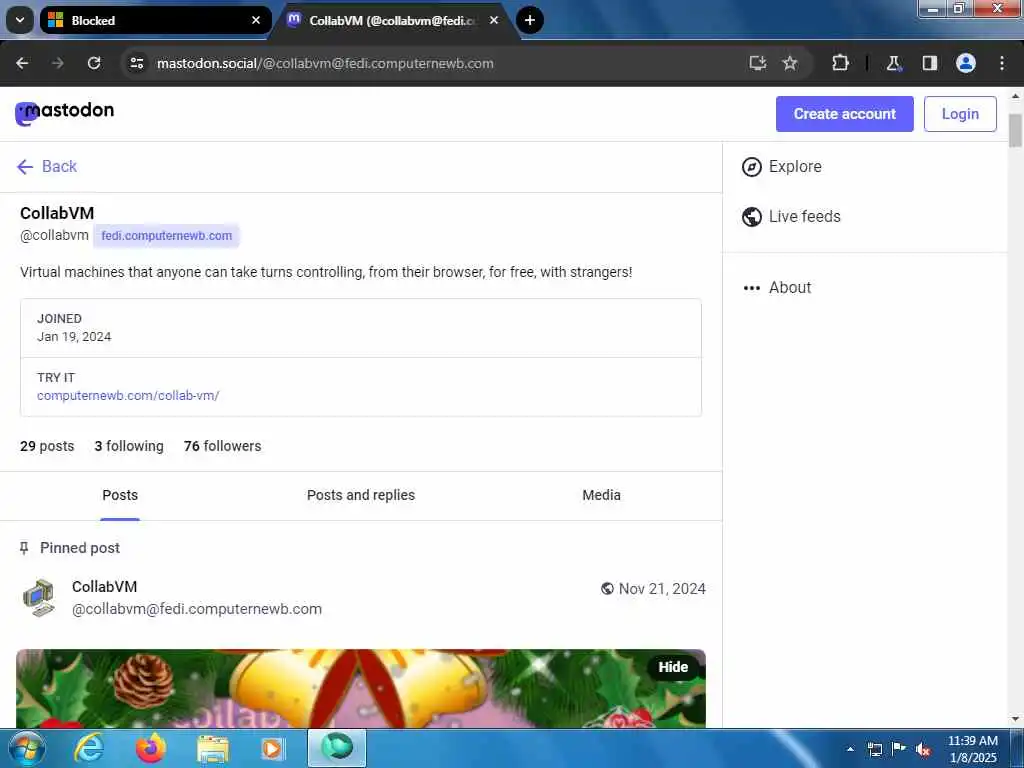1024x768 pixels.
Task: Select the Posts tab
Action: pyautogui.click(x=120, y=495)
